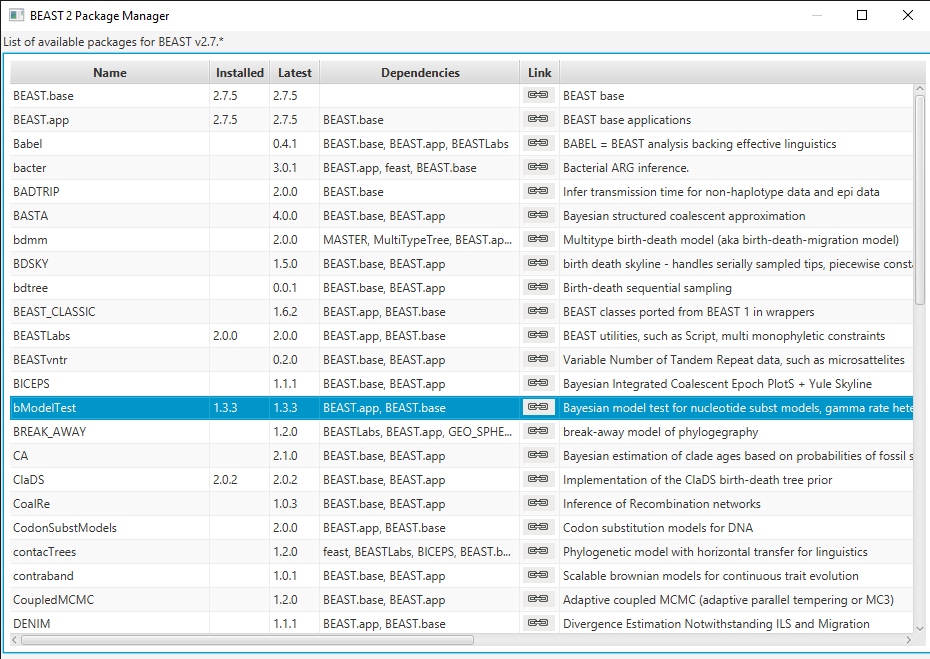Sort by the Installed column header
Screen dimensions: 930x659
240,72
